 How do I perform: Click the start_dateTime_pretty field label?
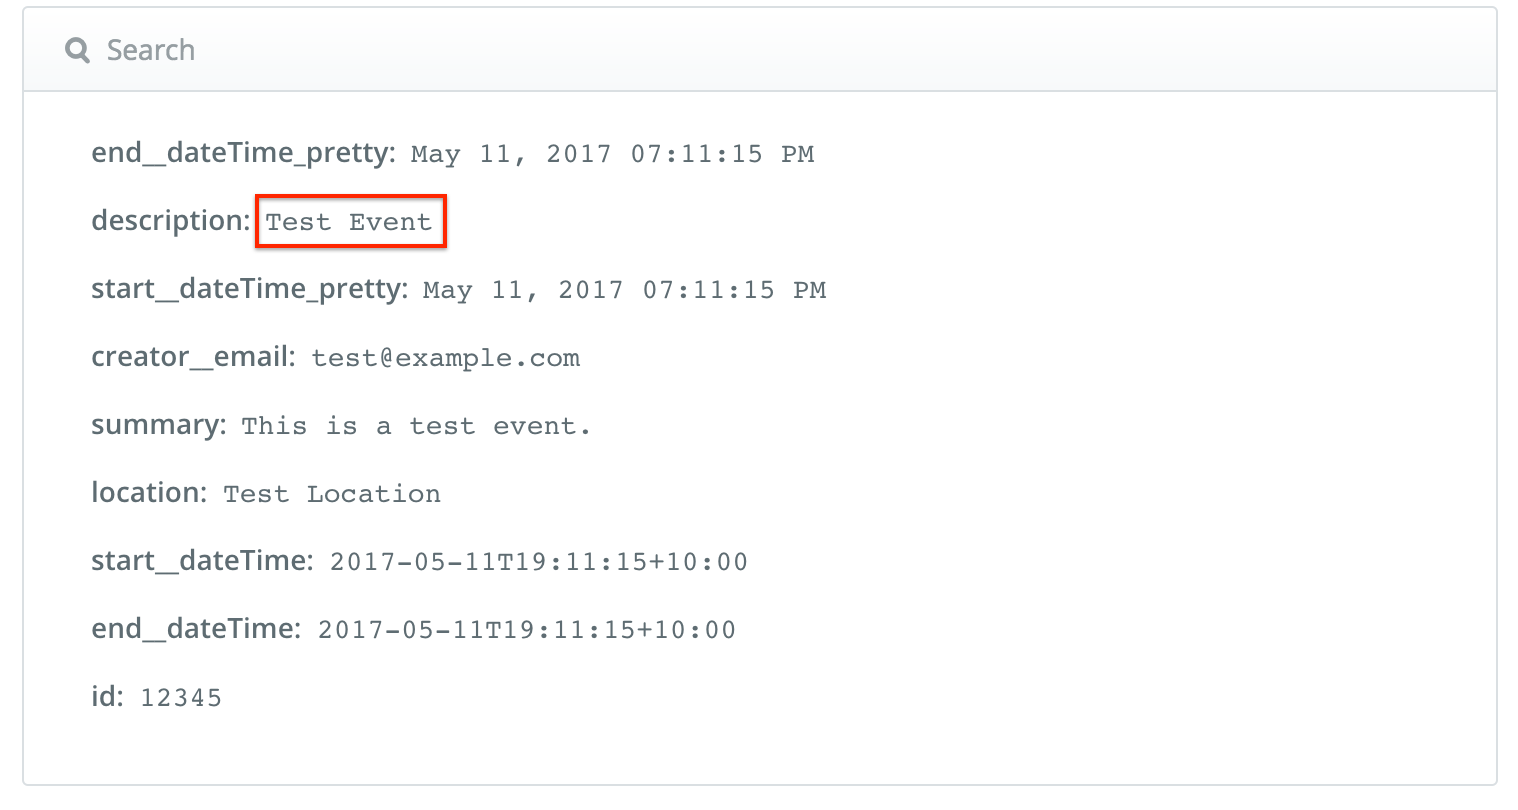click(250, 289)
